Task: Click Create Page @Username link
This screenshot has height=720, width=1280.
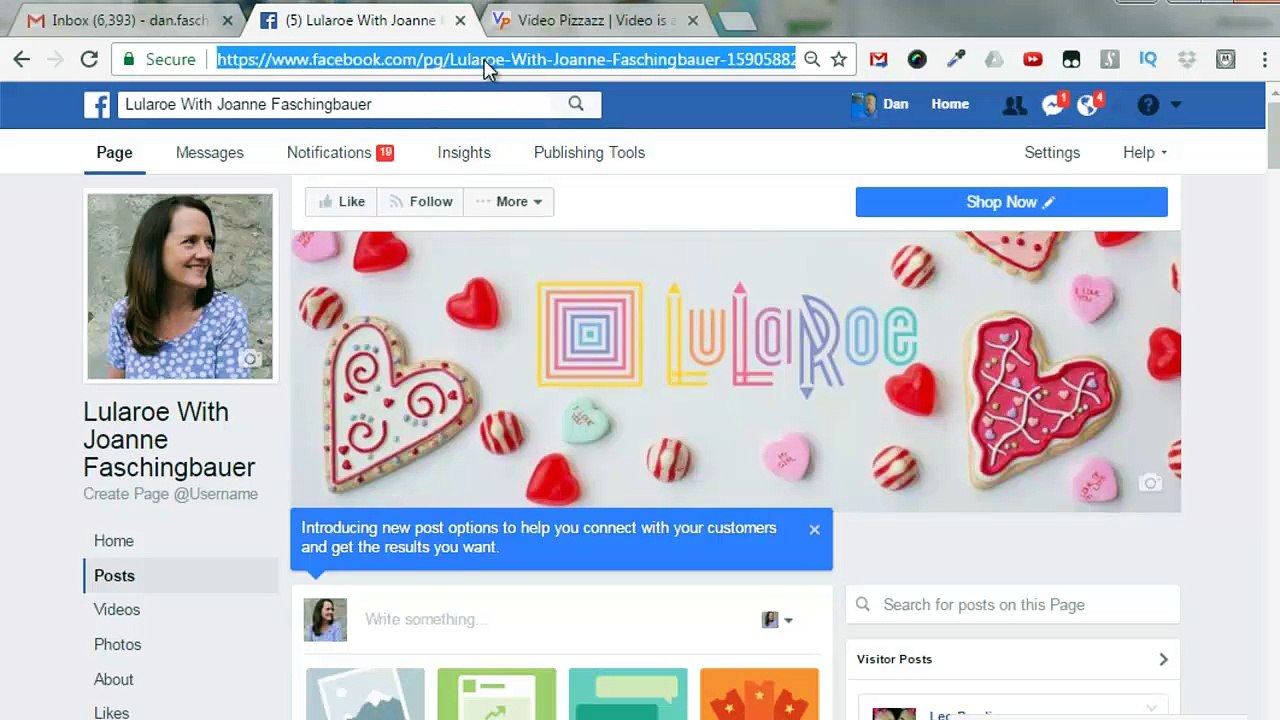Action: point(170,494)
